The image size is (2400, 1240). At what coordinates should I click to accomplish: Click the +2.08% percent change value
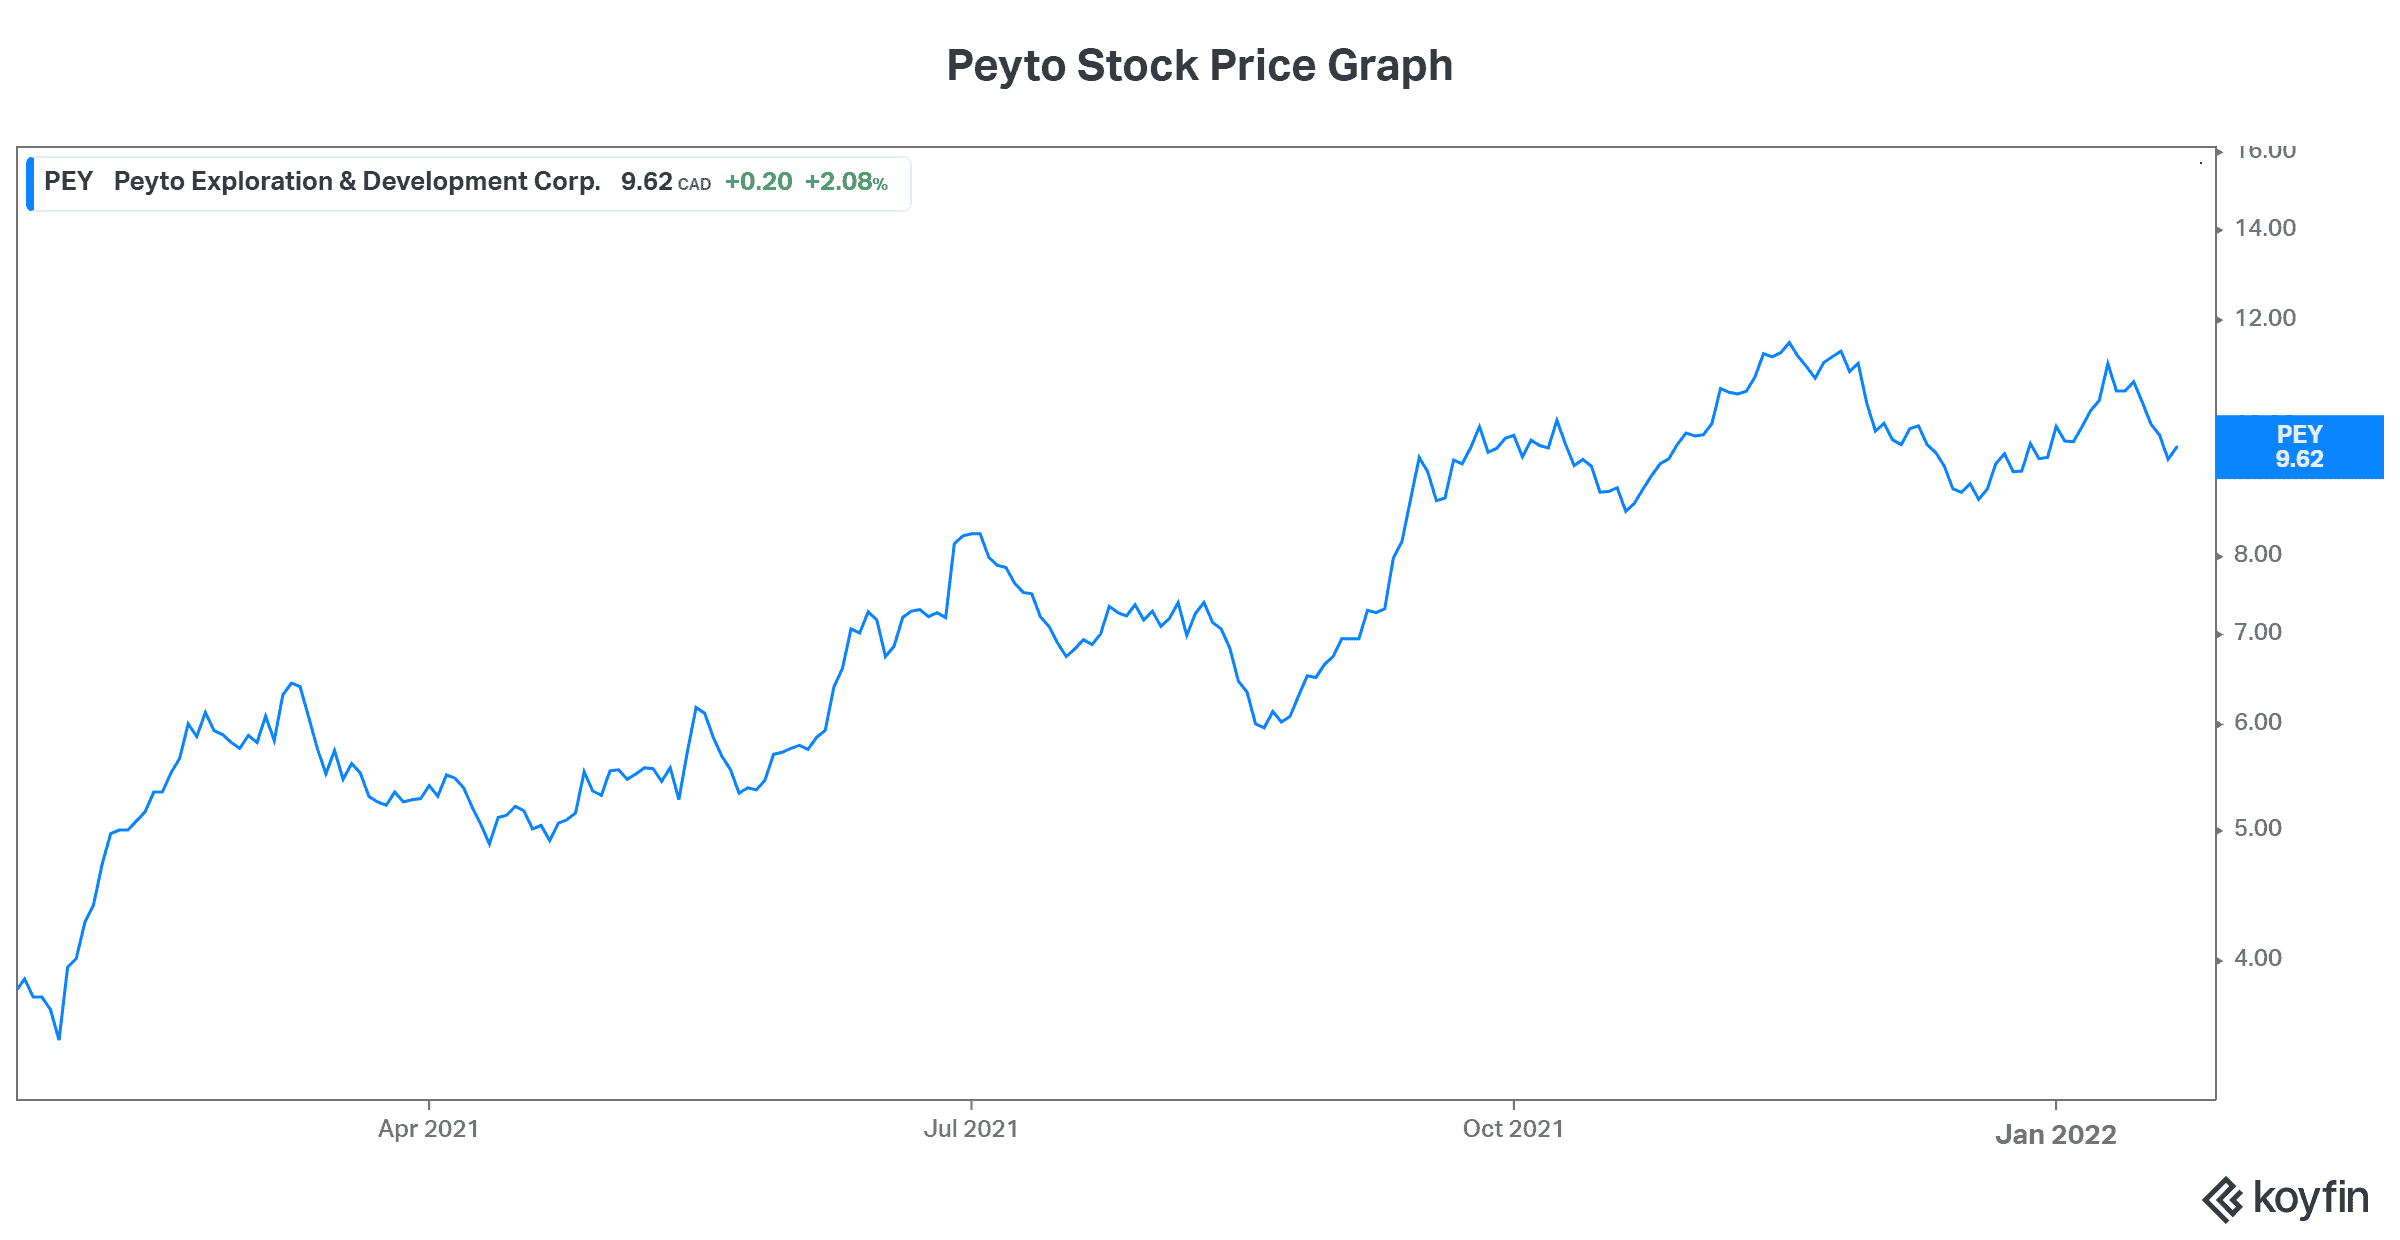846,182
